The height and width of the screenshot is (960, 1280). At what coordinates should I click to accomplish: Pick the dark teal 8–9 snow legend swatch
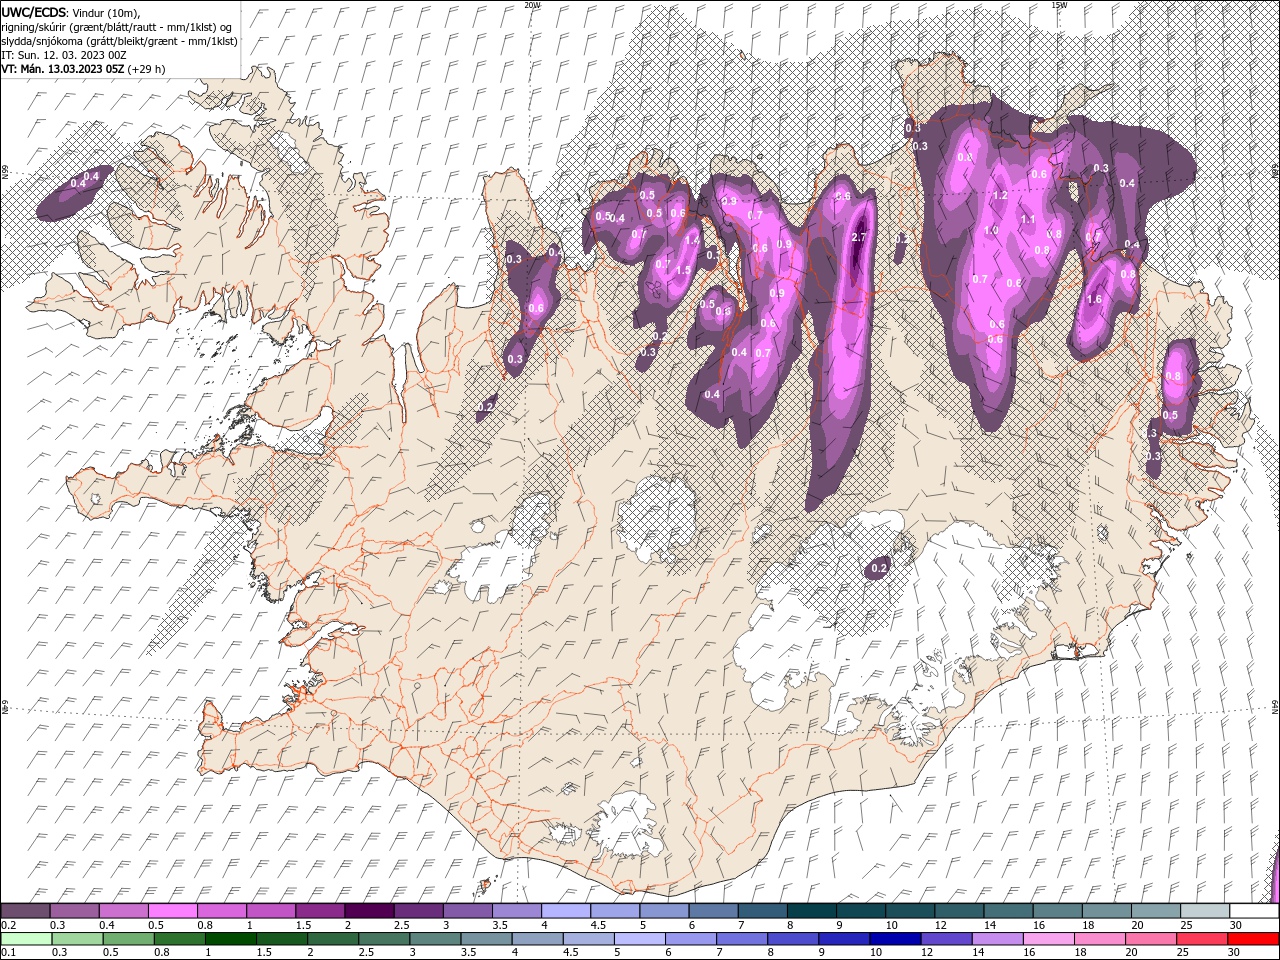[x=811, y=911]
